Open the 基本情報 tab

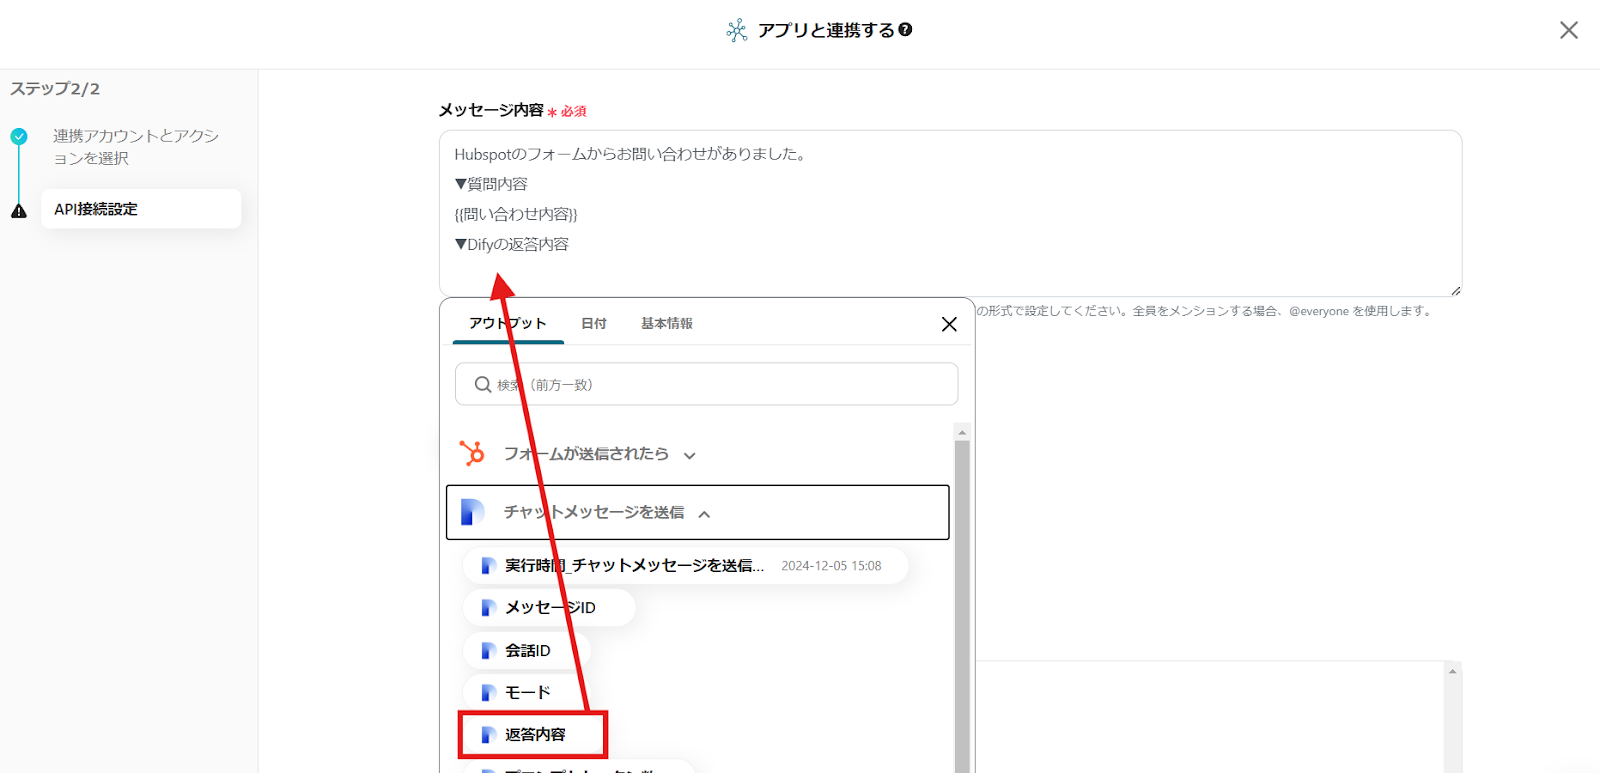point(667,324)
